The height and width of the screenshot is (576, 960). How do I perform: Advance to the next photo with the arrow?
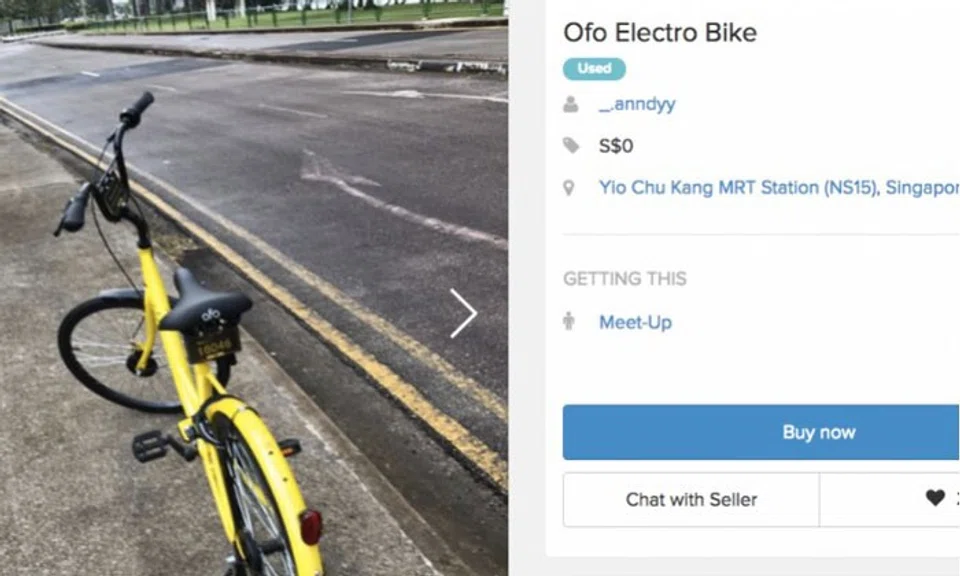(462, 313)
